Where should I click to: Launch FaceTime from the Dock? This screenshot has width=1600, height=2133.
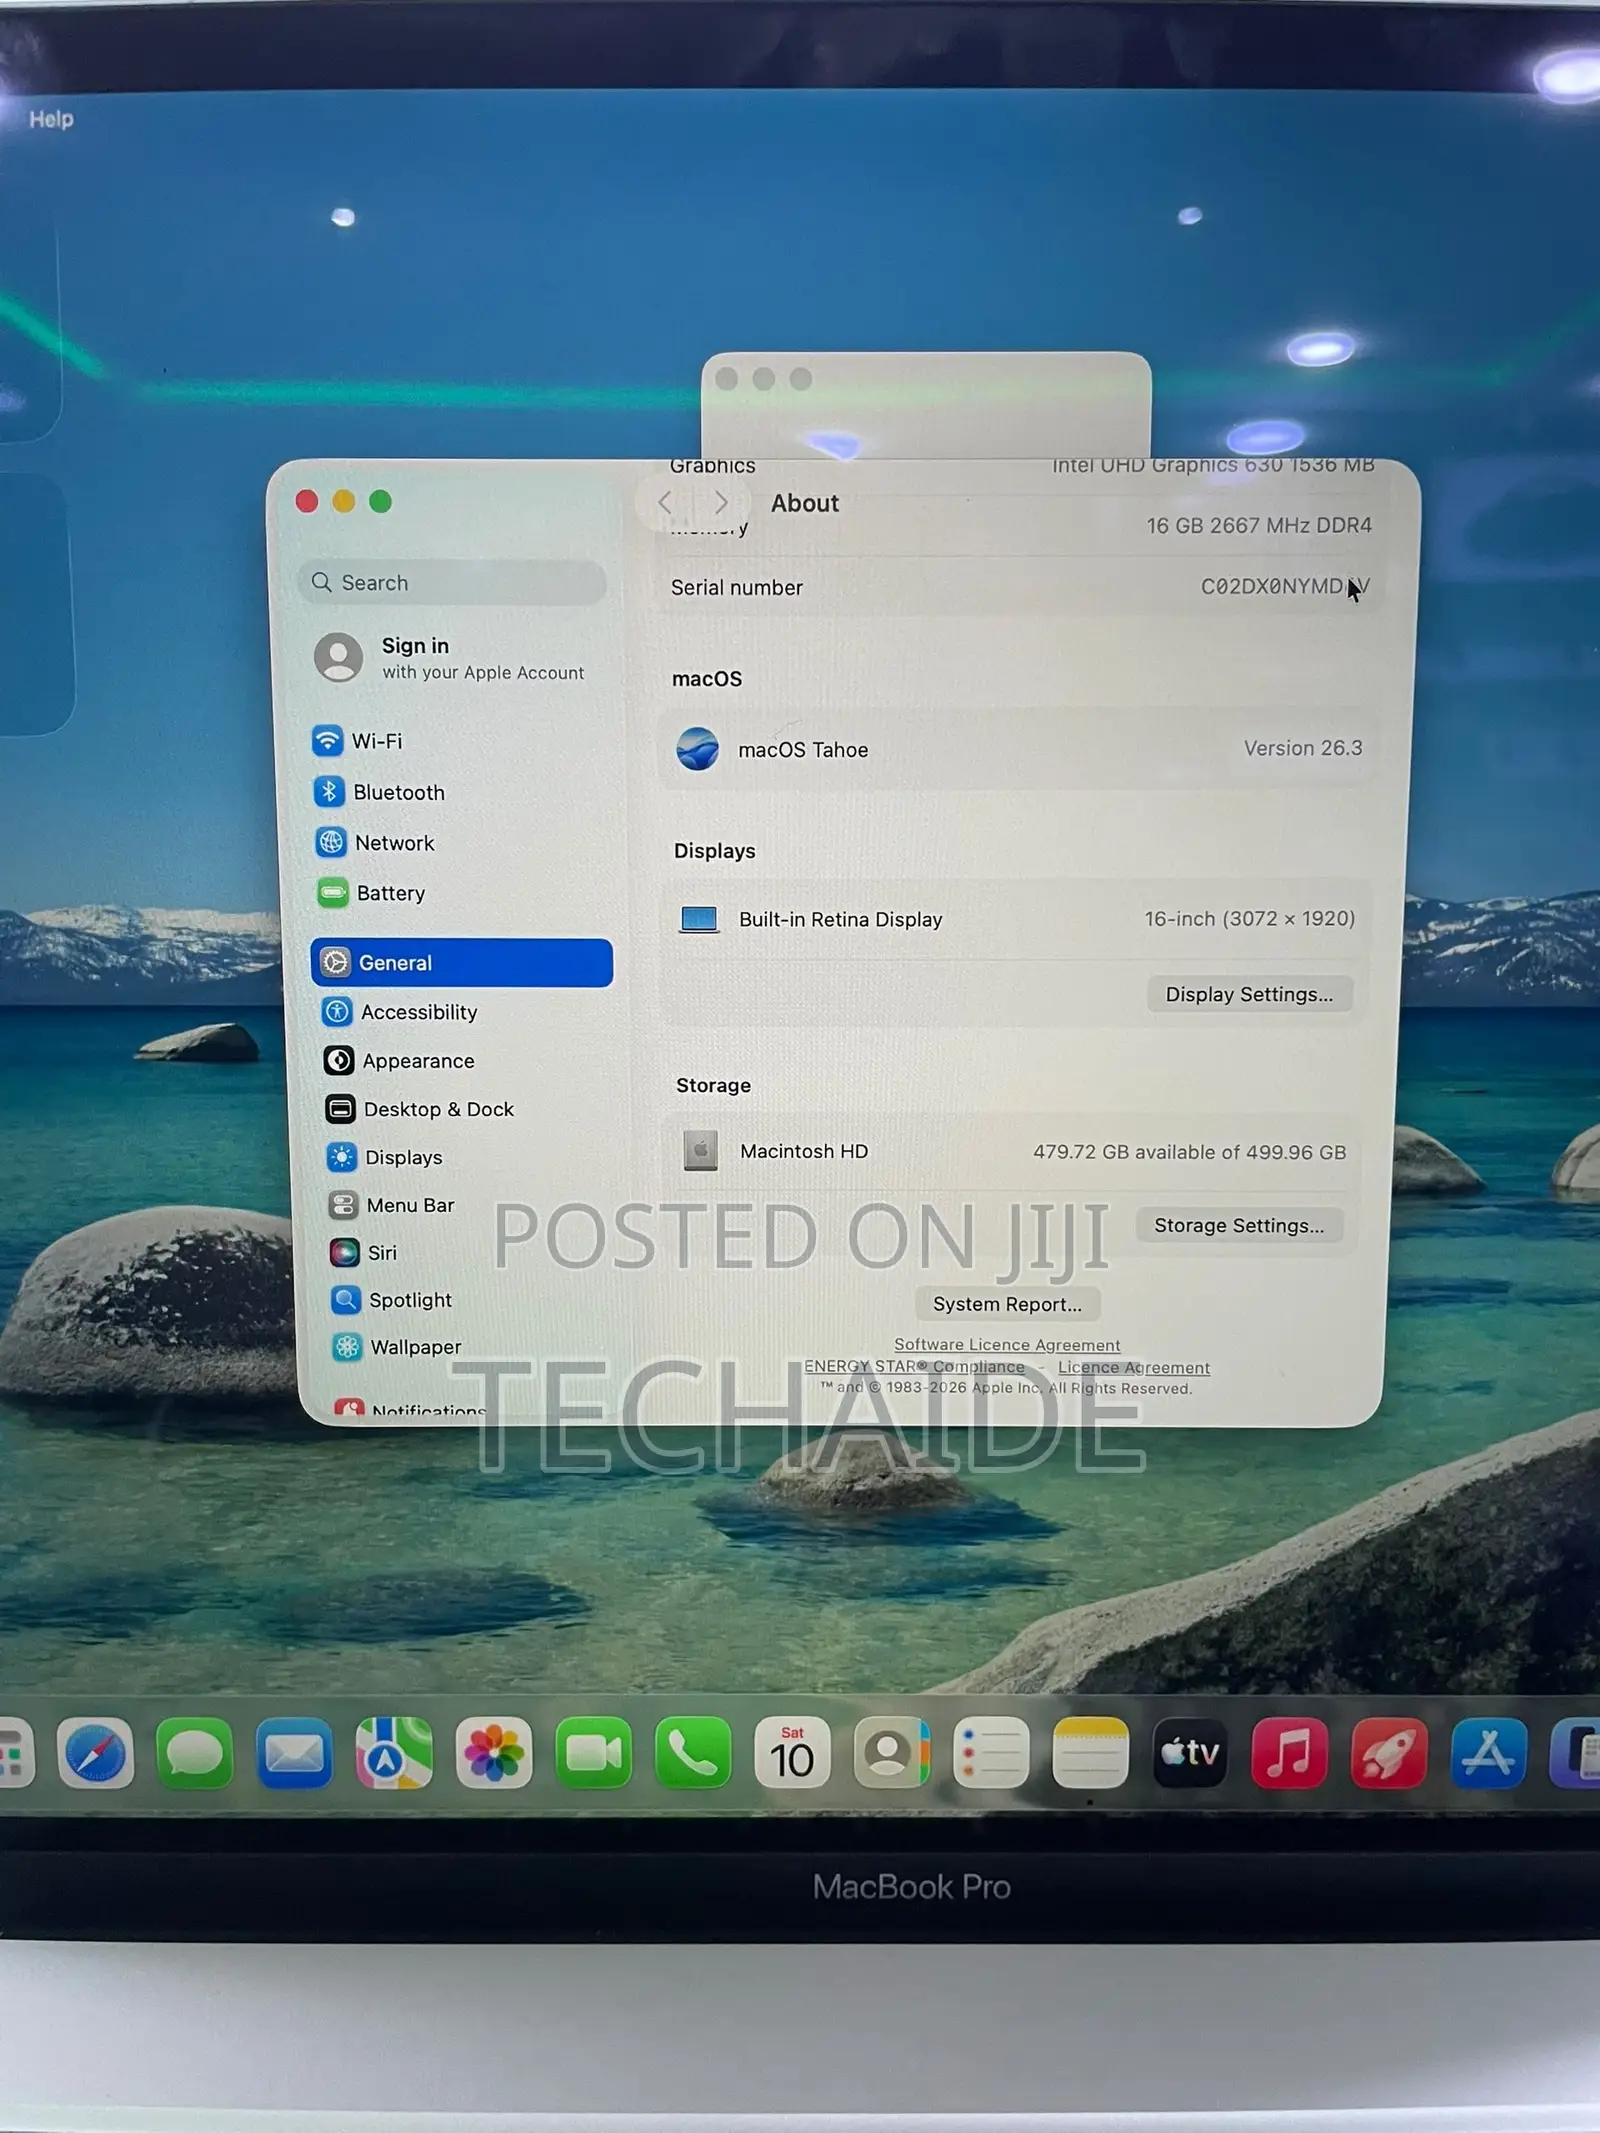[593, 1754]
